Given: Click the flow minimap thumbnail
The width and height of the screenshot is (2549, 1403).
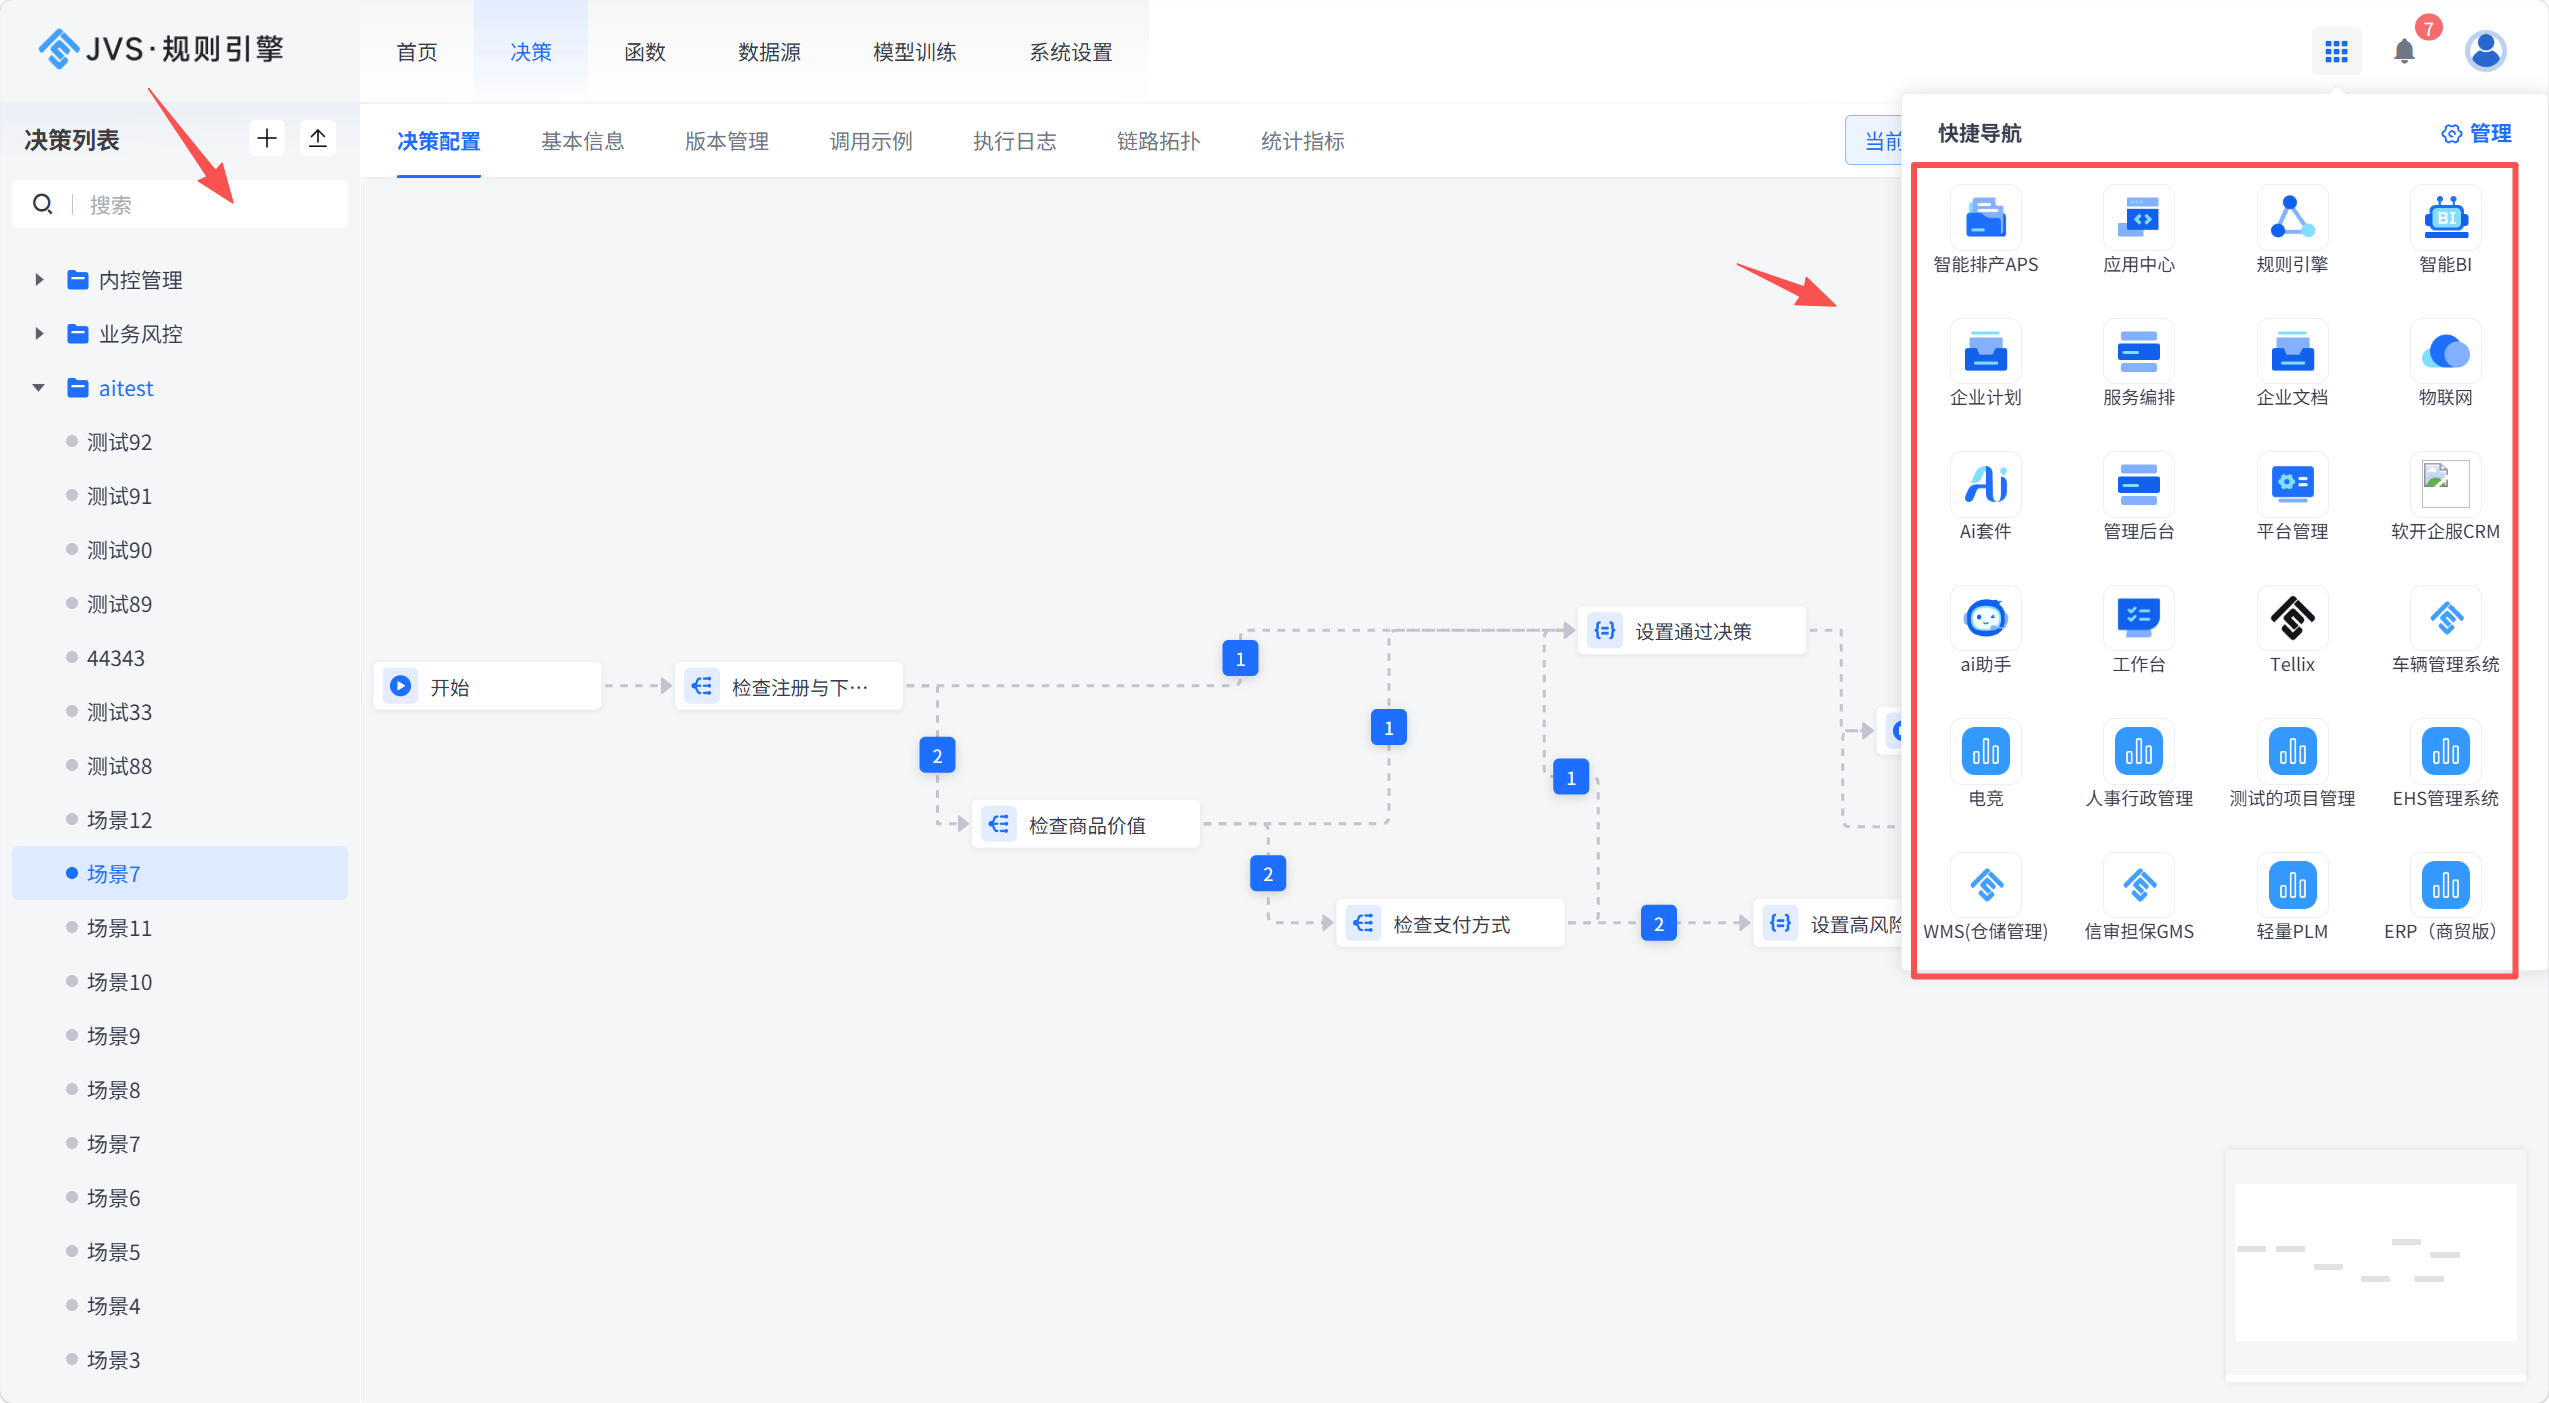Looking at the screenshot, I should point(2375,1263).
